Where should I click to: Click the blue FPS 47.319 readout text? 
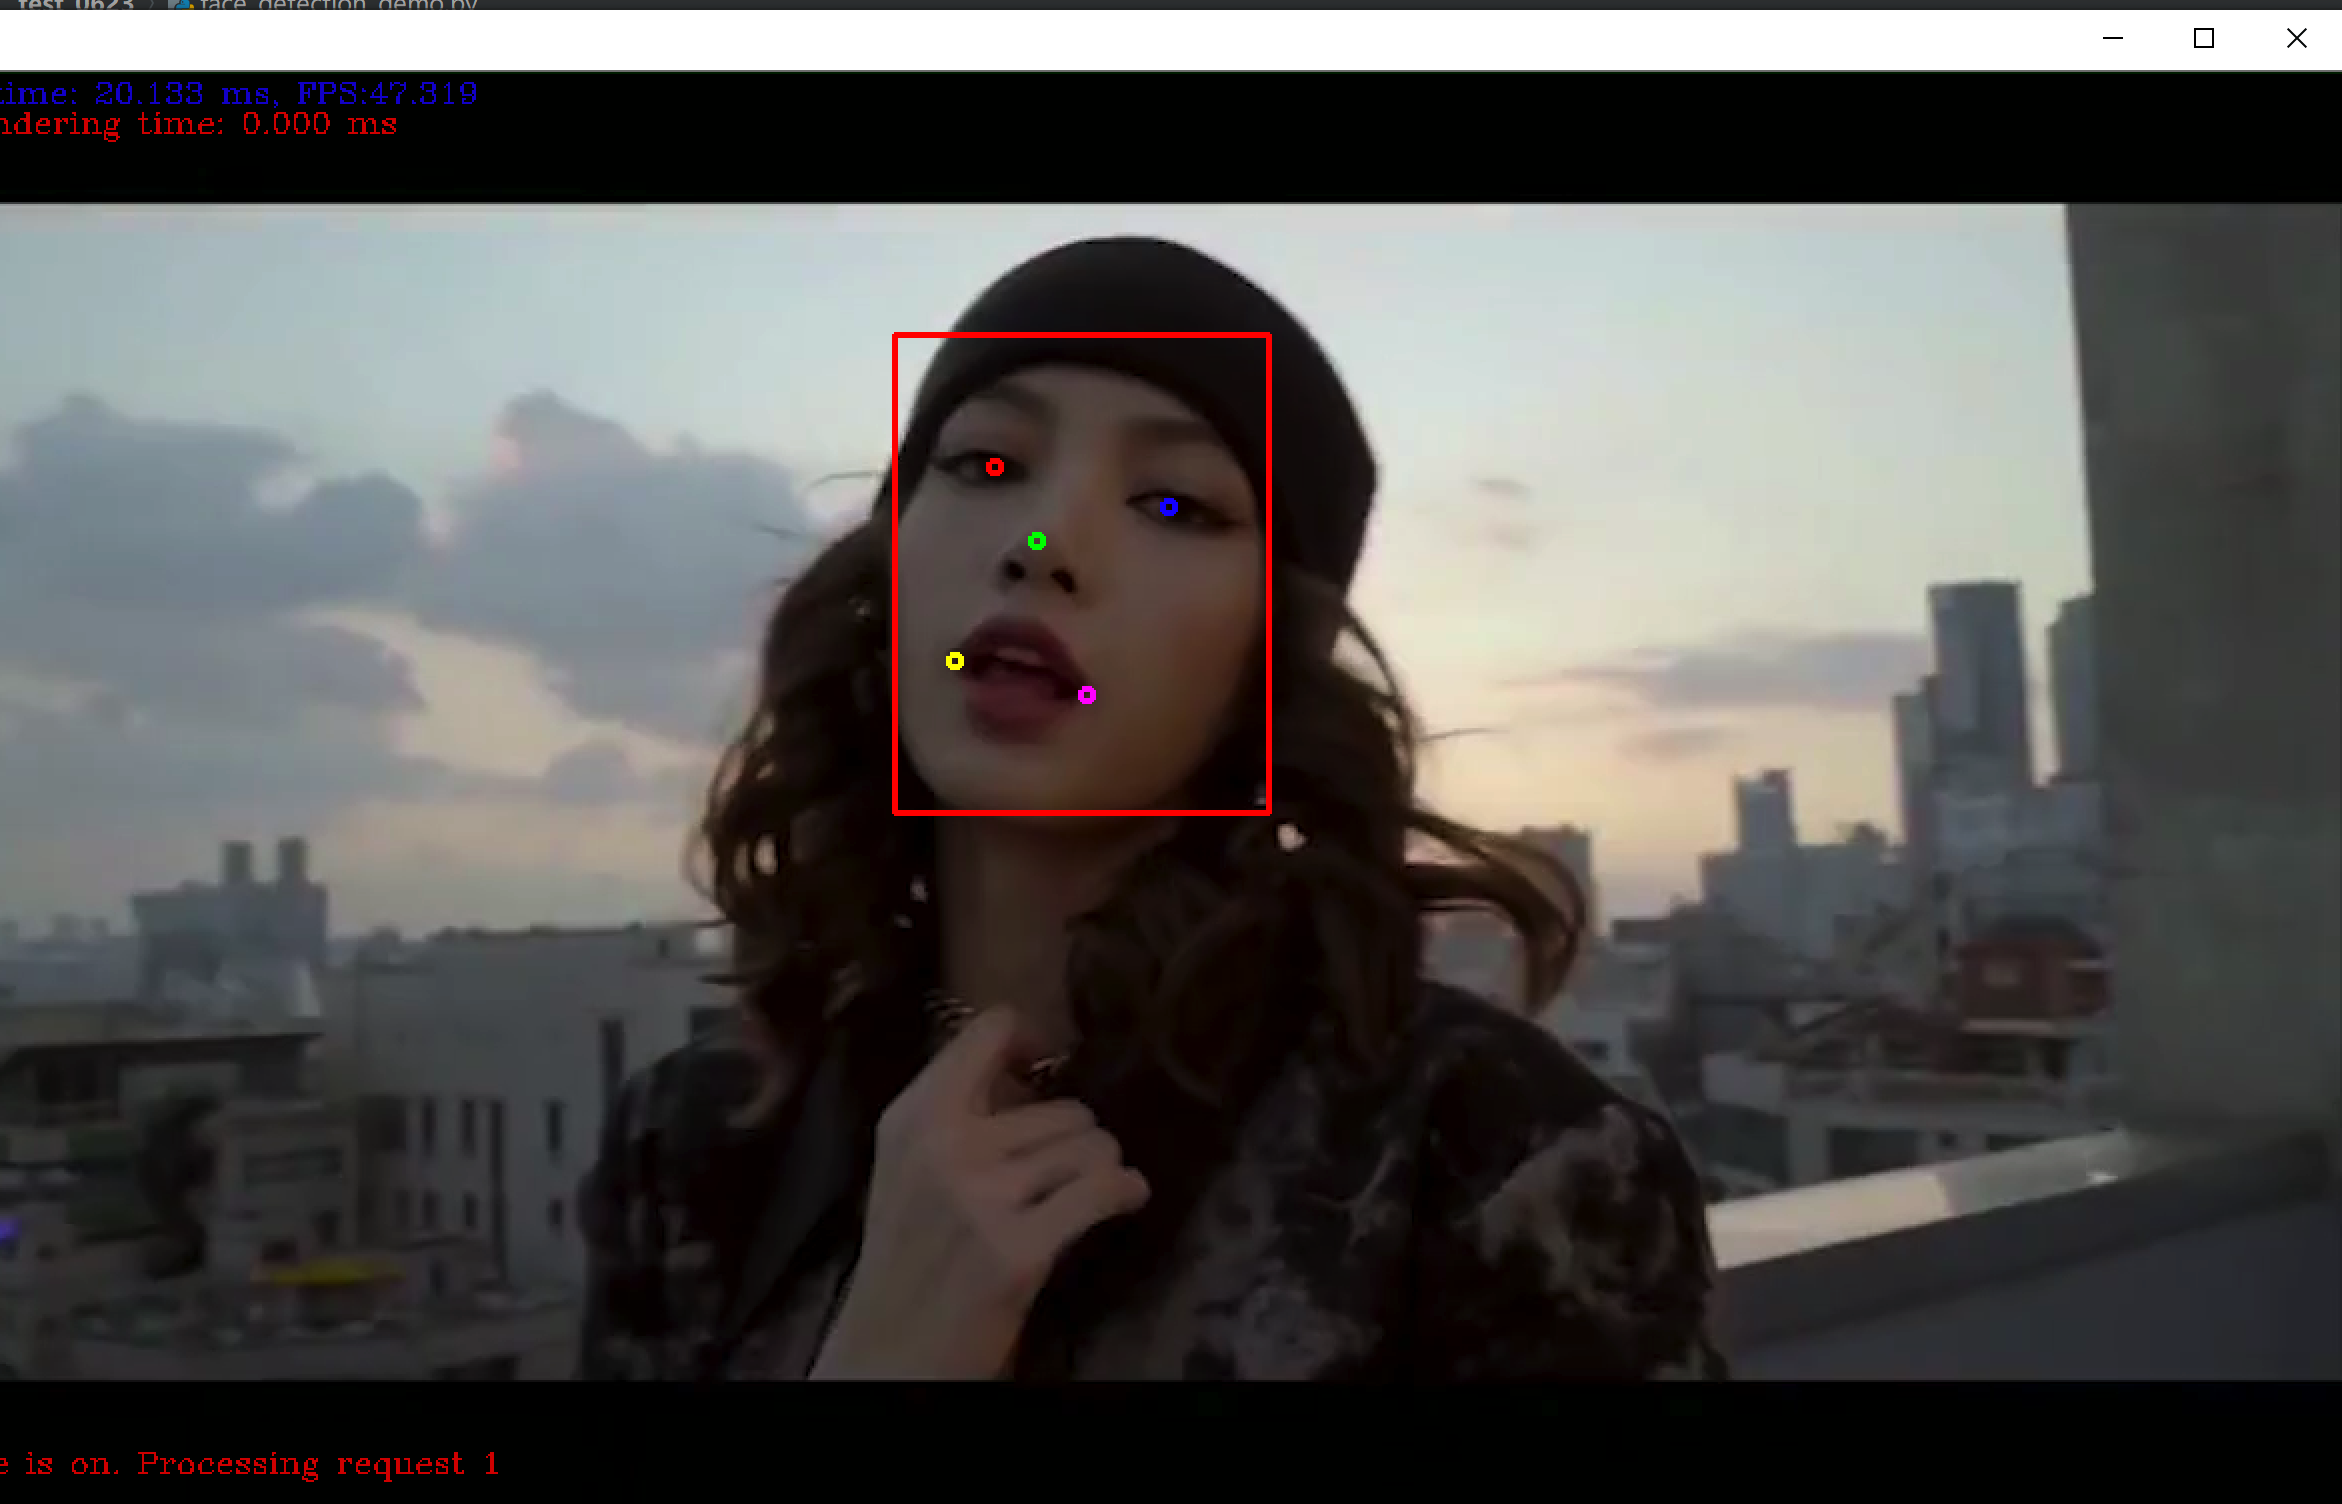point(386,94)
